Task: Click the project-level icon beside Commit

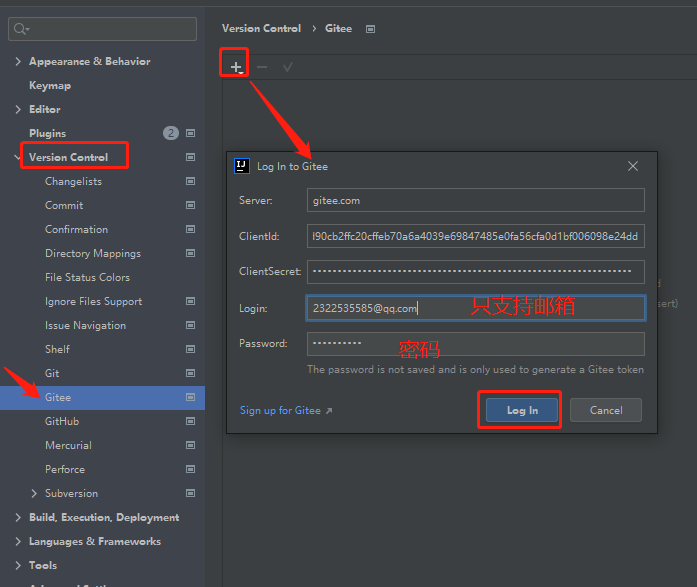Action: point(190,205)
